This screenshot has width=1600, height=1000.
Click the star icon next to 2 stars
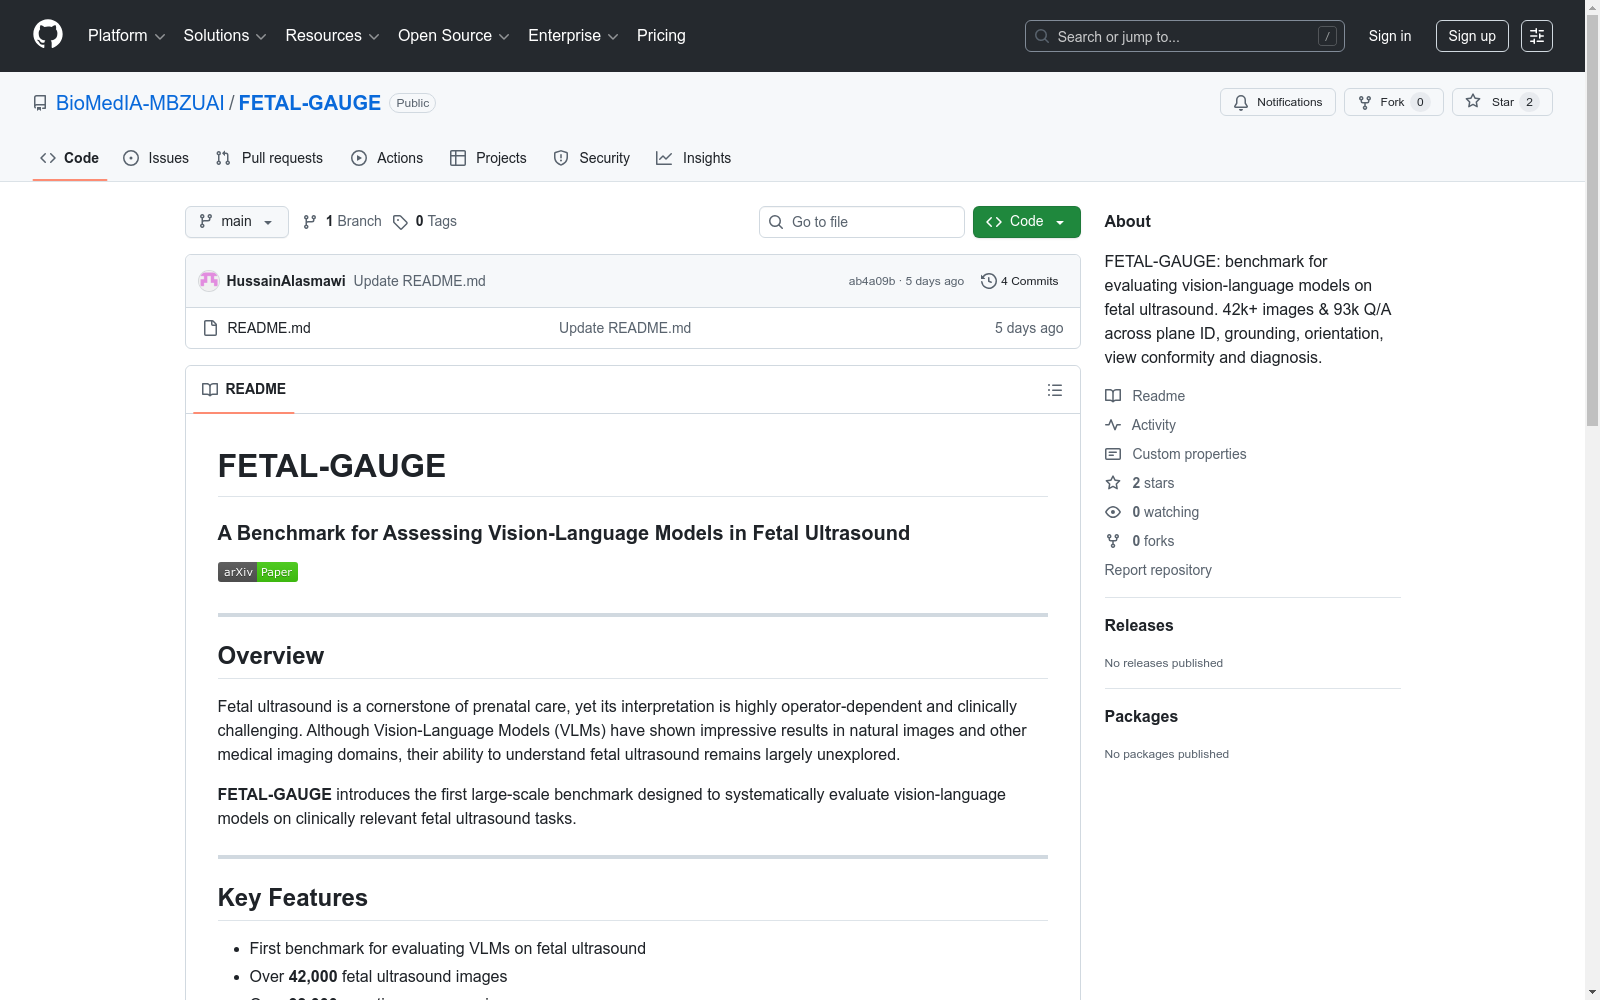(1113, 483)
